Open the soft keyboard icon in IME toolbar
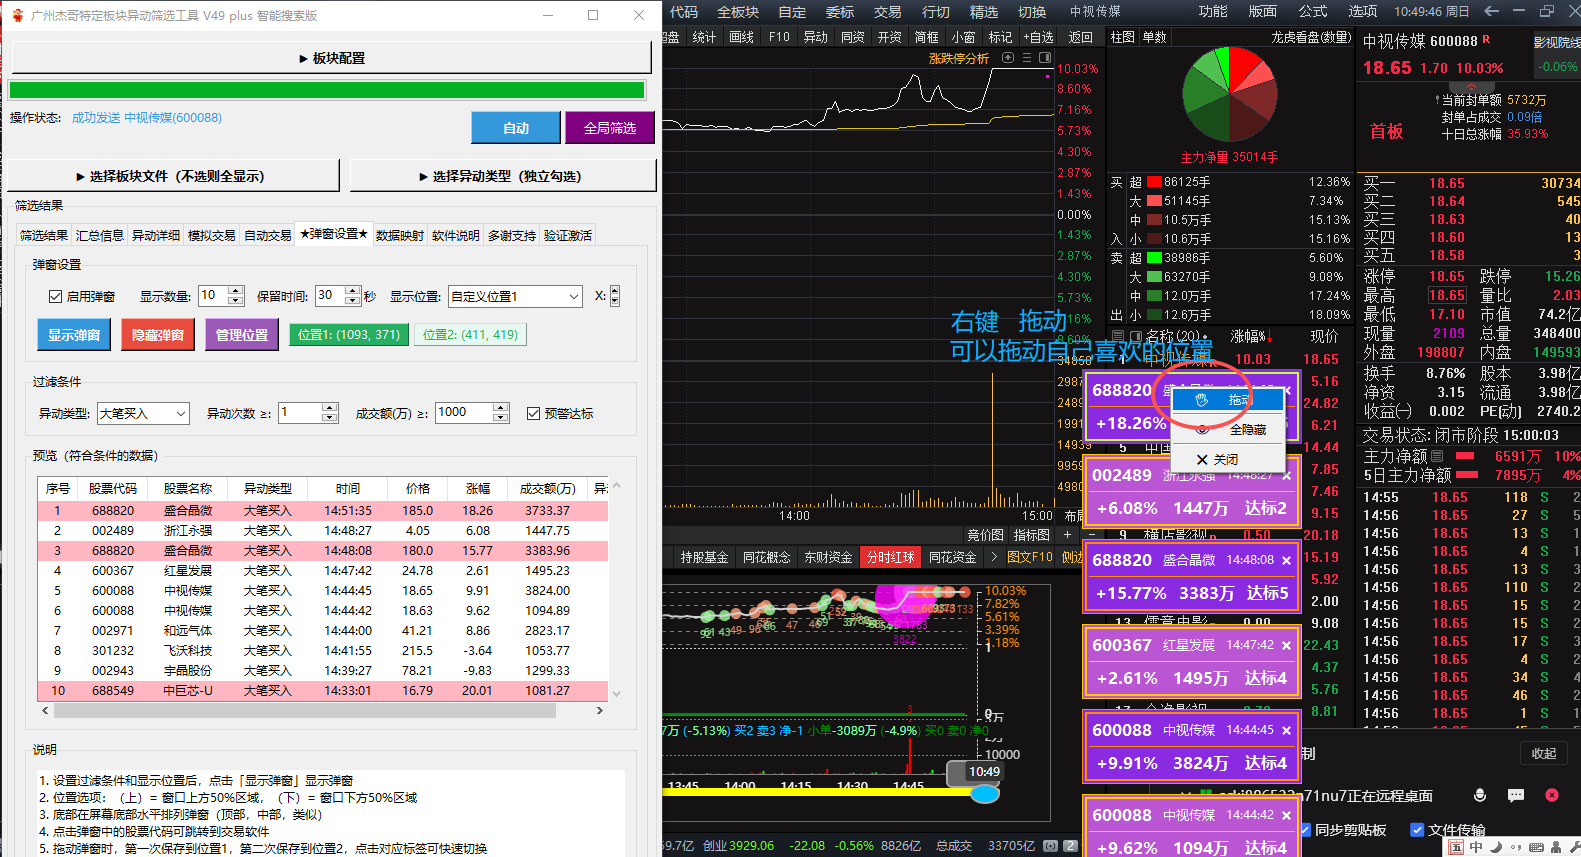Viewport: 1581px width, 857px height. (x=1535, y=847)
